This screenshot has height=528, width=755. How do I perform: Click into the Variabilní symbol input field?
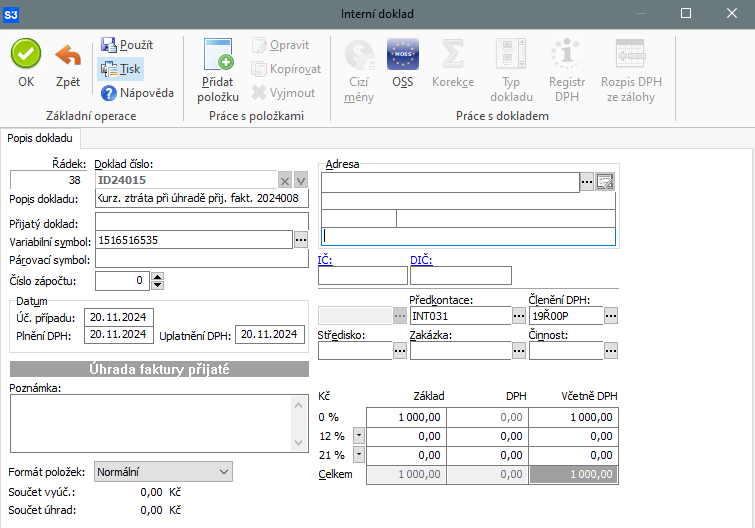coord(192,240)
